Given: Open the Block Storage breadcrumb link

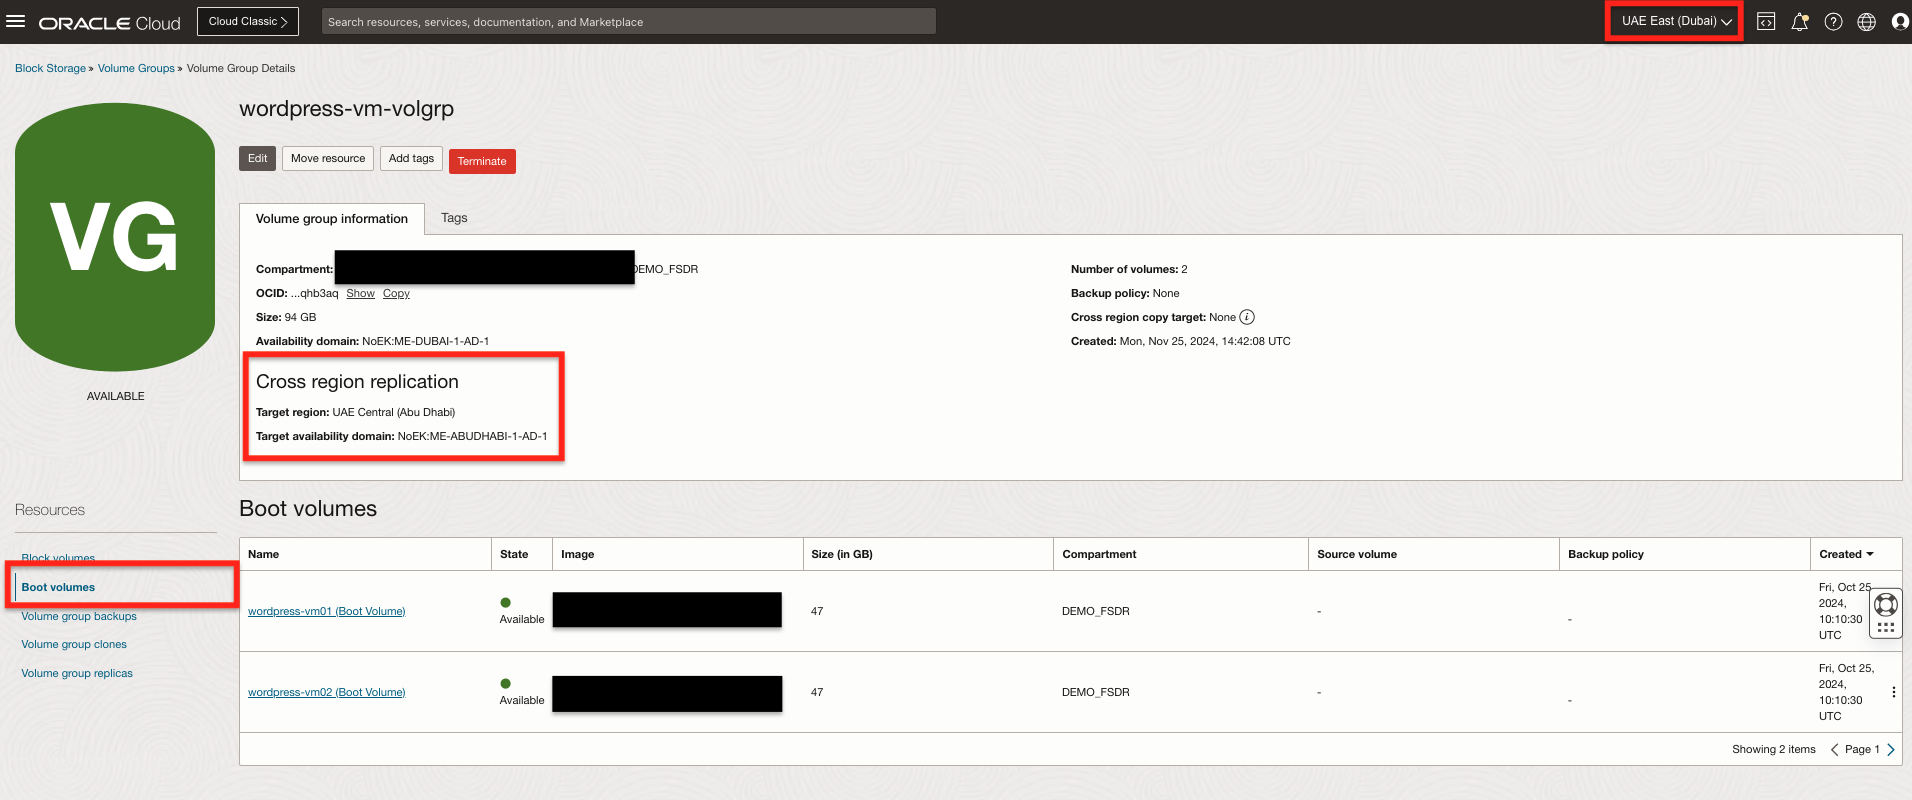Looking at the screenshot, I should pos(50,68).
